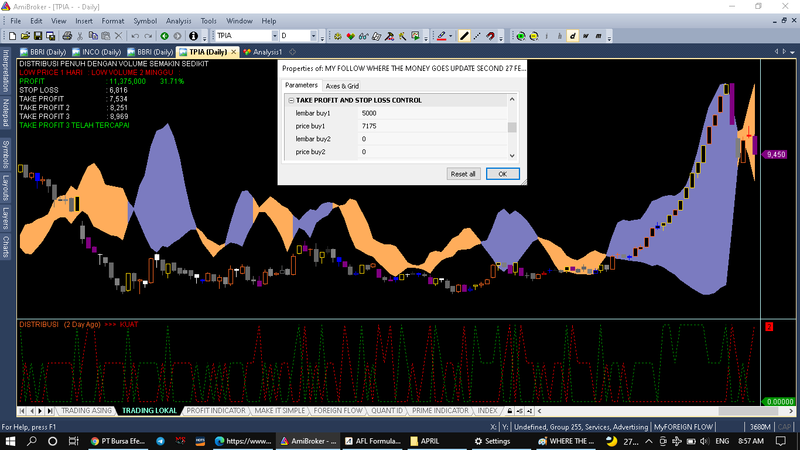The height and width of the screenshot is (450, 800).
Task: Expand the first toolbar overflow options arrow
Action: (x=205, y=37)
